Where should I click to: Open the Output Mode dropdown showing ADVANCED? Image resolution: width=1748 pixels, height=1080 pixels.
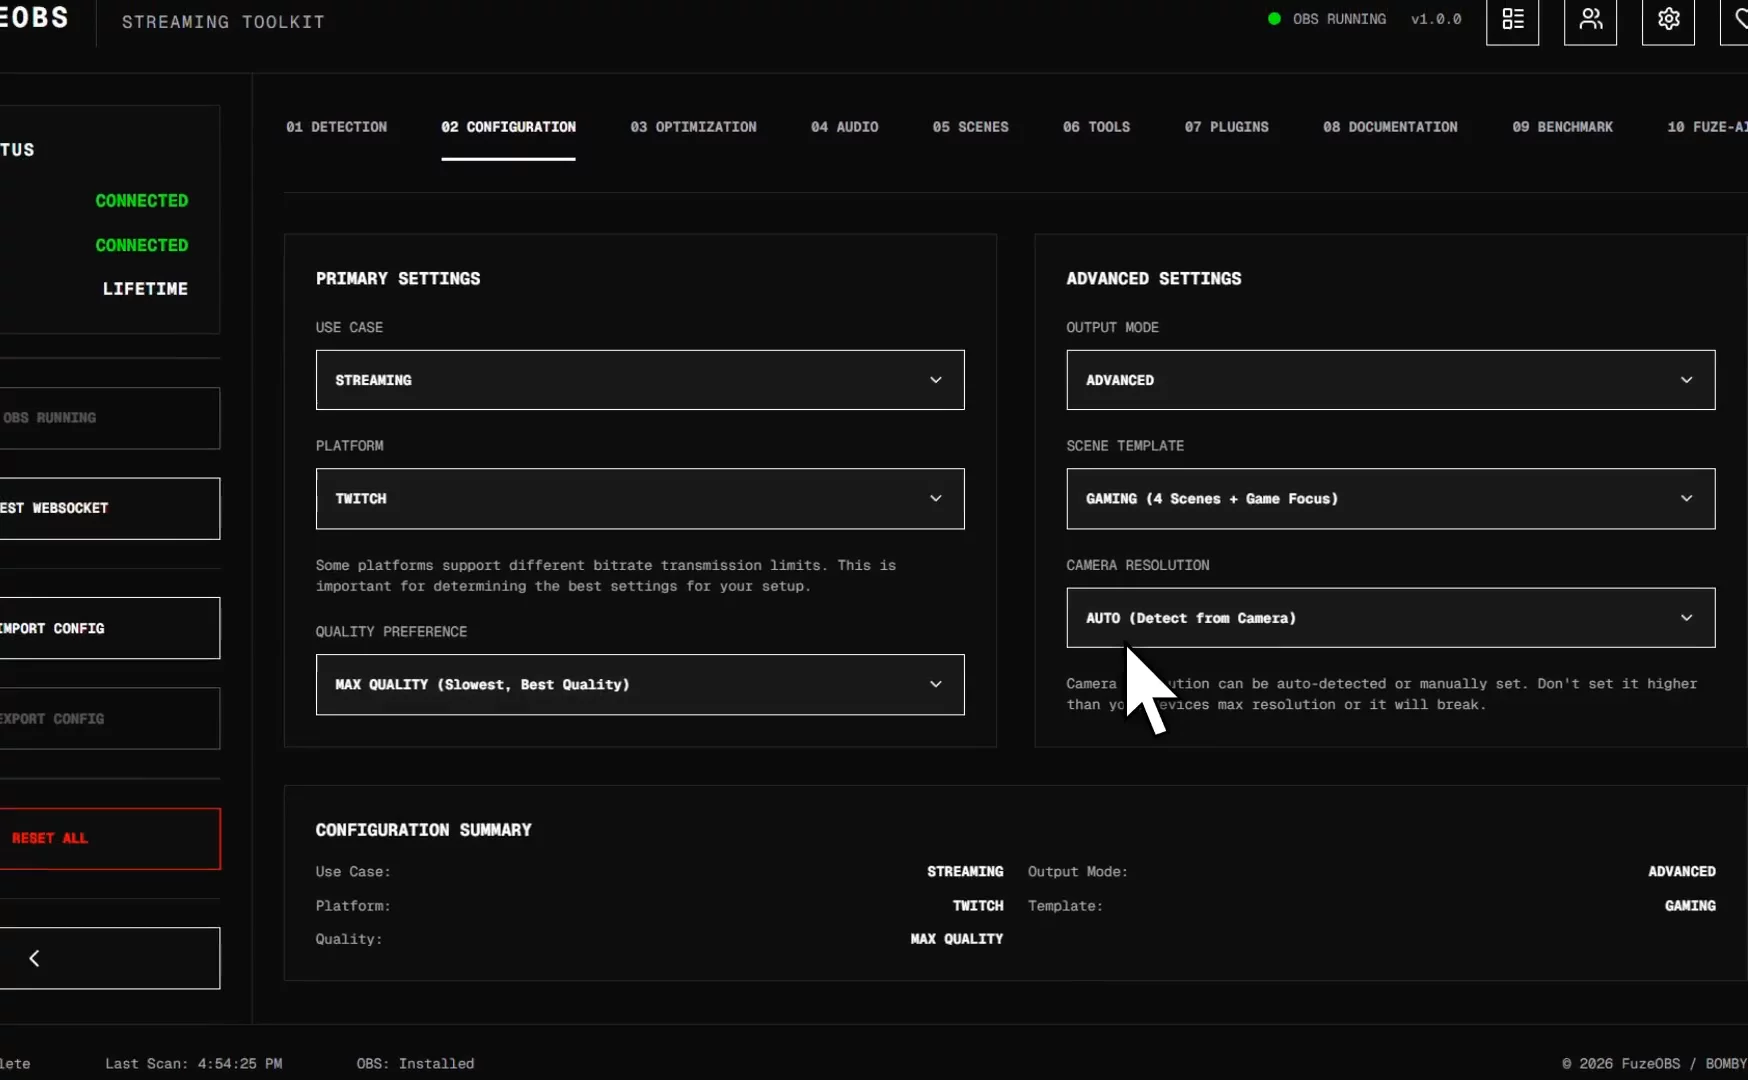click(x=1389, y=380)
